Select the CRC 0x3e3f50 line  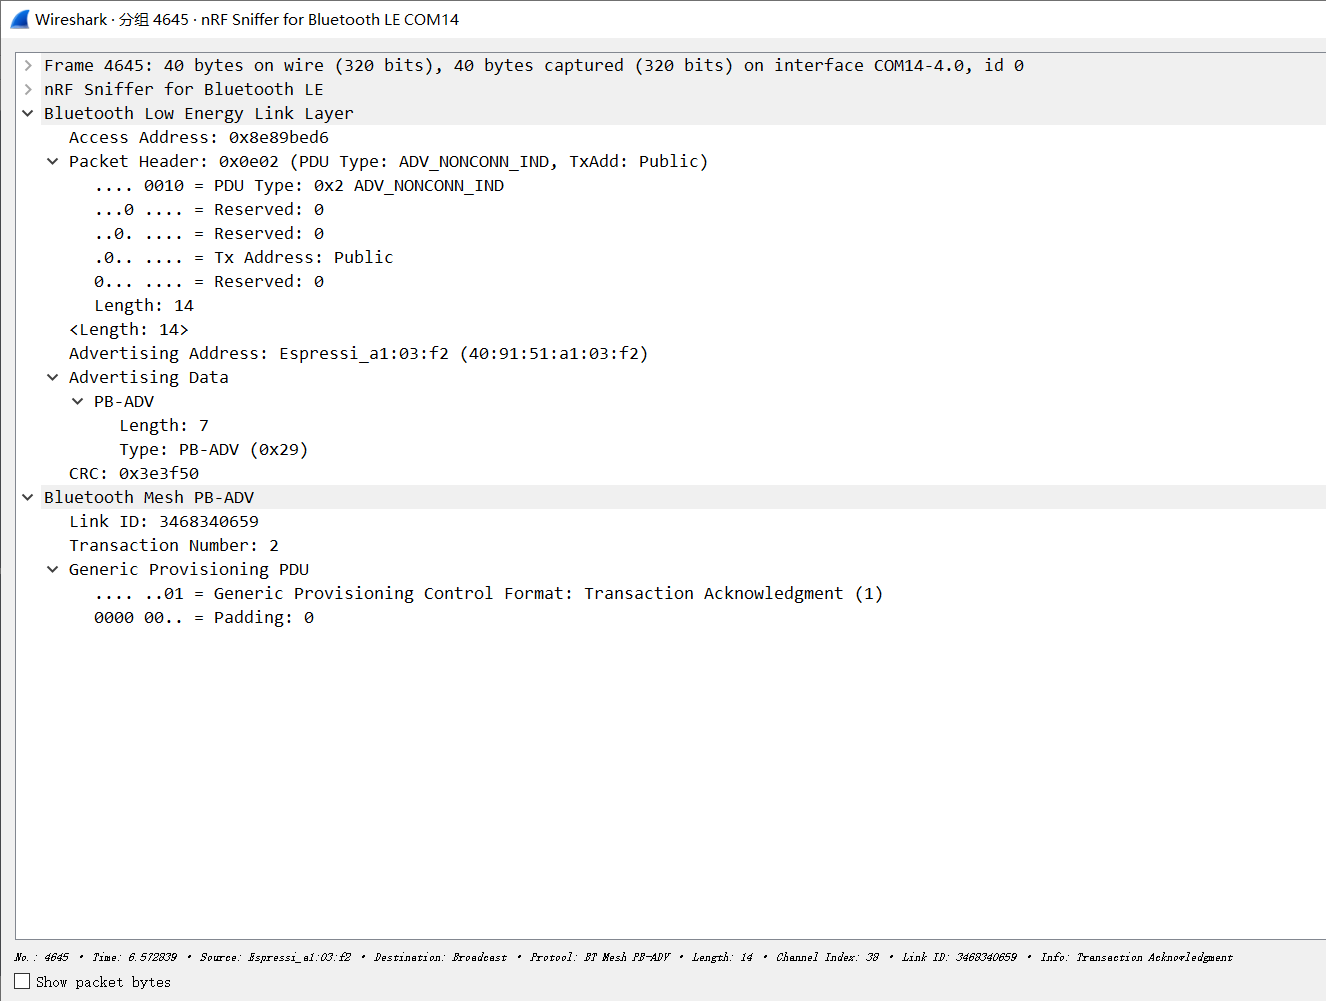click(x=133, y=473)
